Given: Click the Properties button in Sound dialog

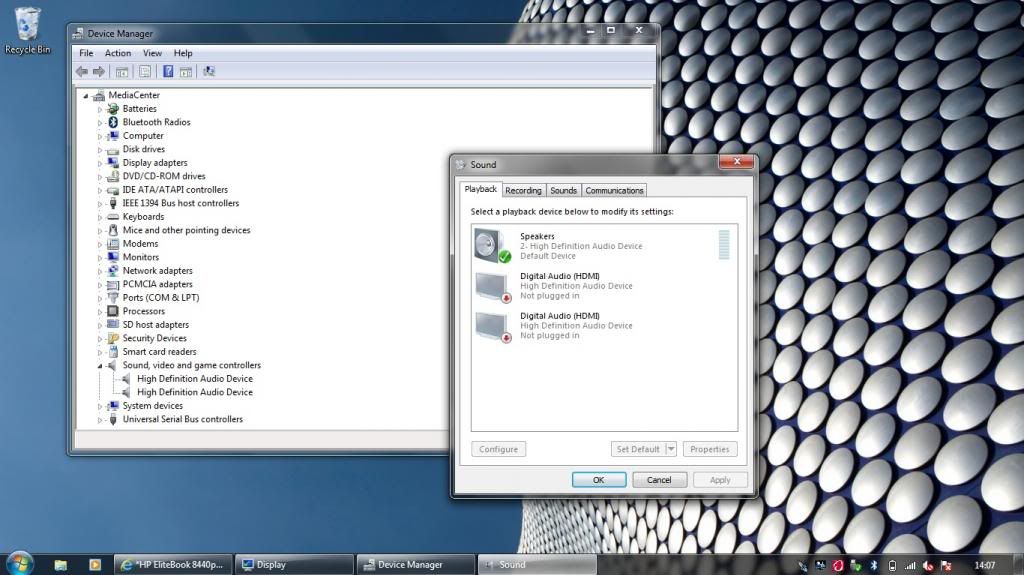Looking at the screenshot, I should click(x=710, y=449).
